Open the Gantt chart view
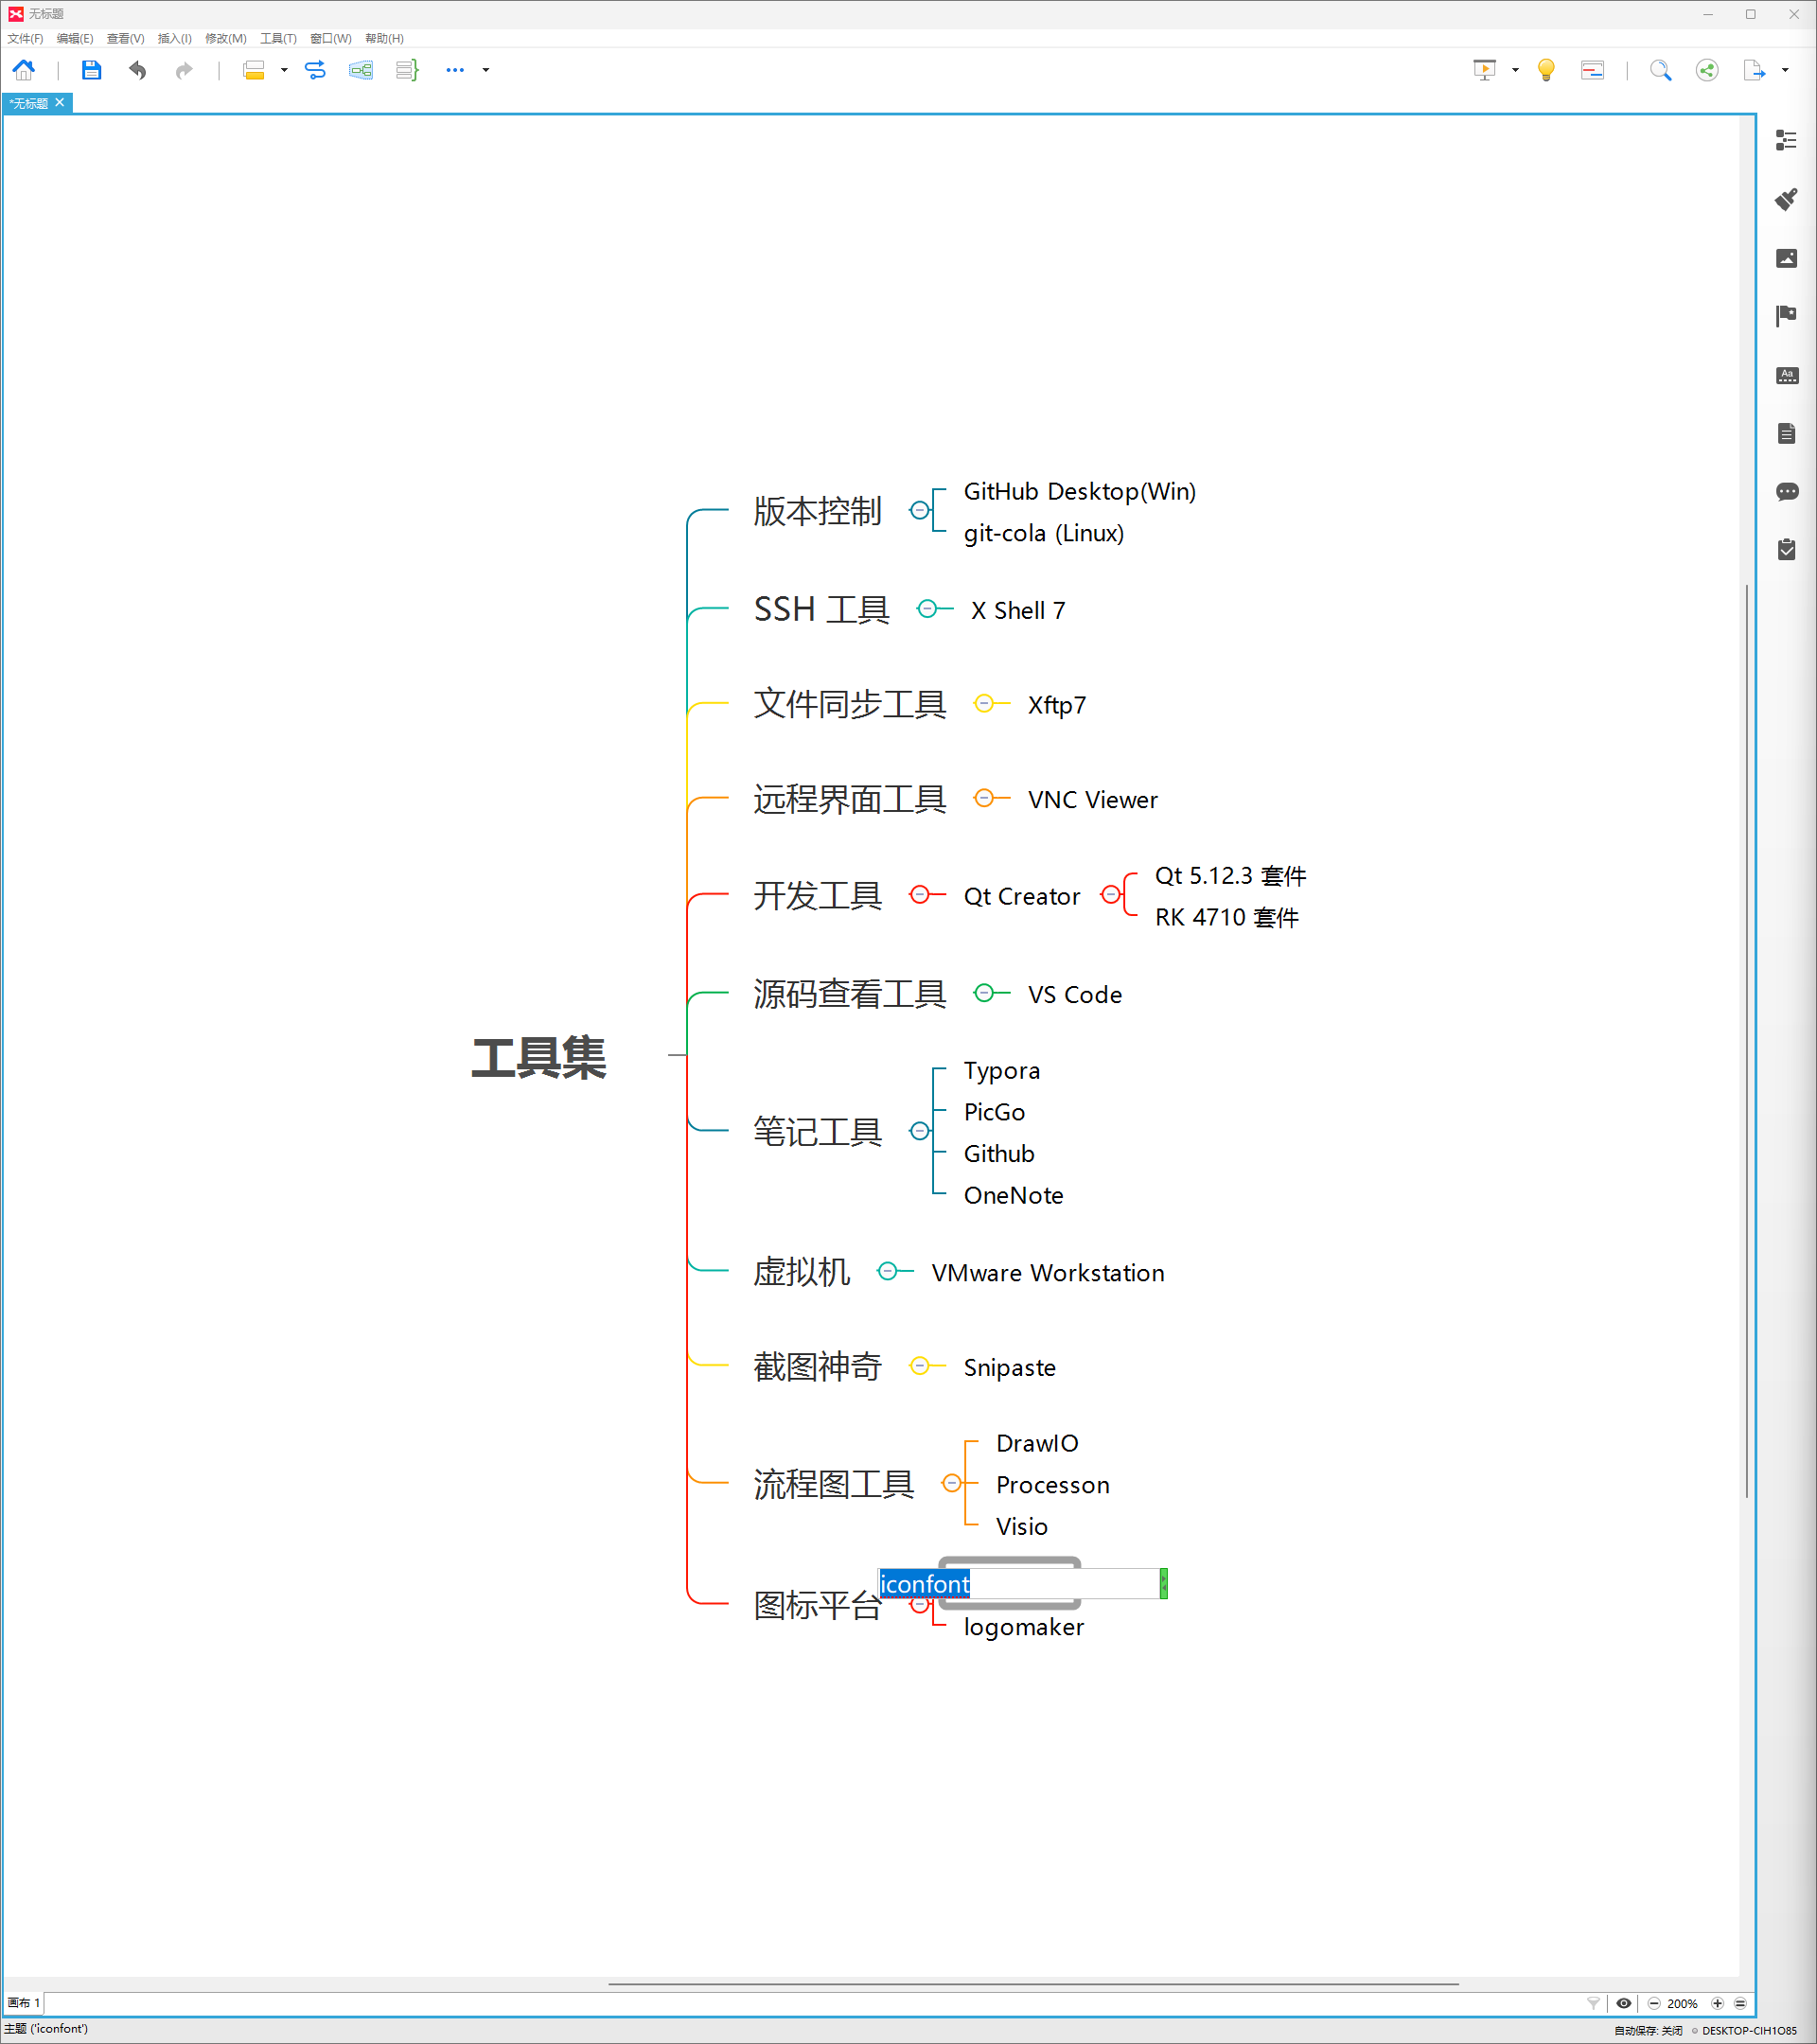Viewport: 1817px width, 2044px height. pyautogui.click(x=1592, y=70)
